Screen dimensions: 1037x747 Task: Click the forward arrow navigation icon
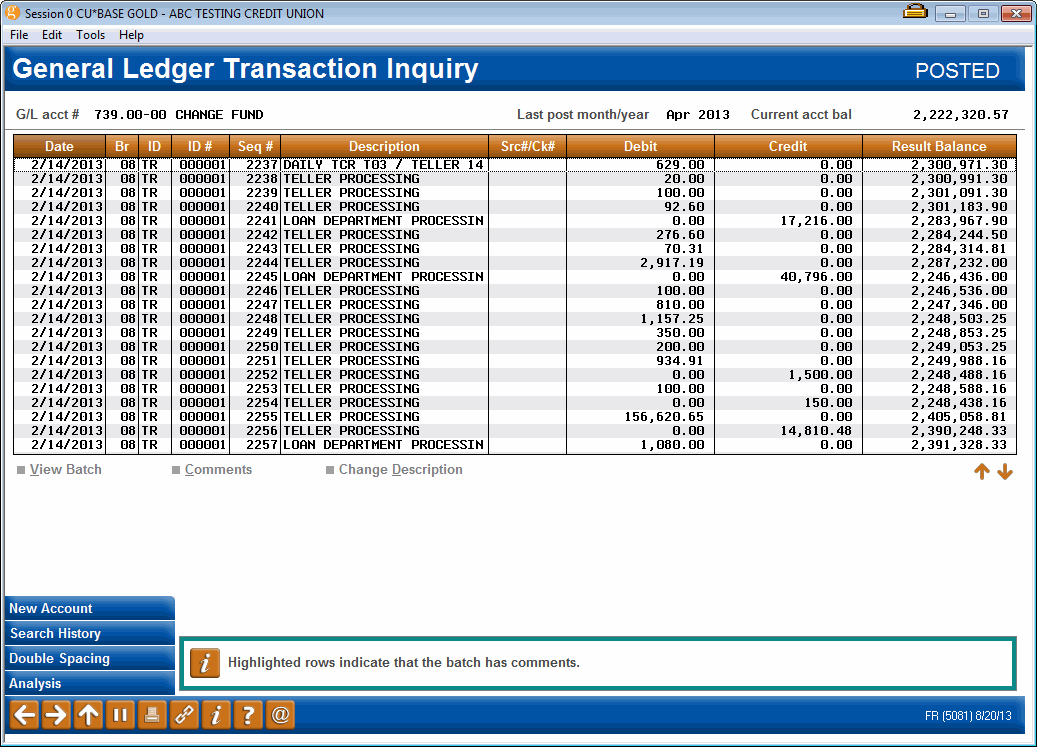(x=54, y=714)
